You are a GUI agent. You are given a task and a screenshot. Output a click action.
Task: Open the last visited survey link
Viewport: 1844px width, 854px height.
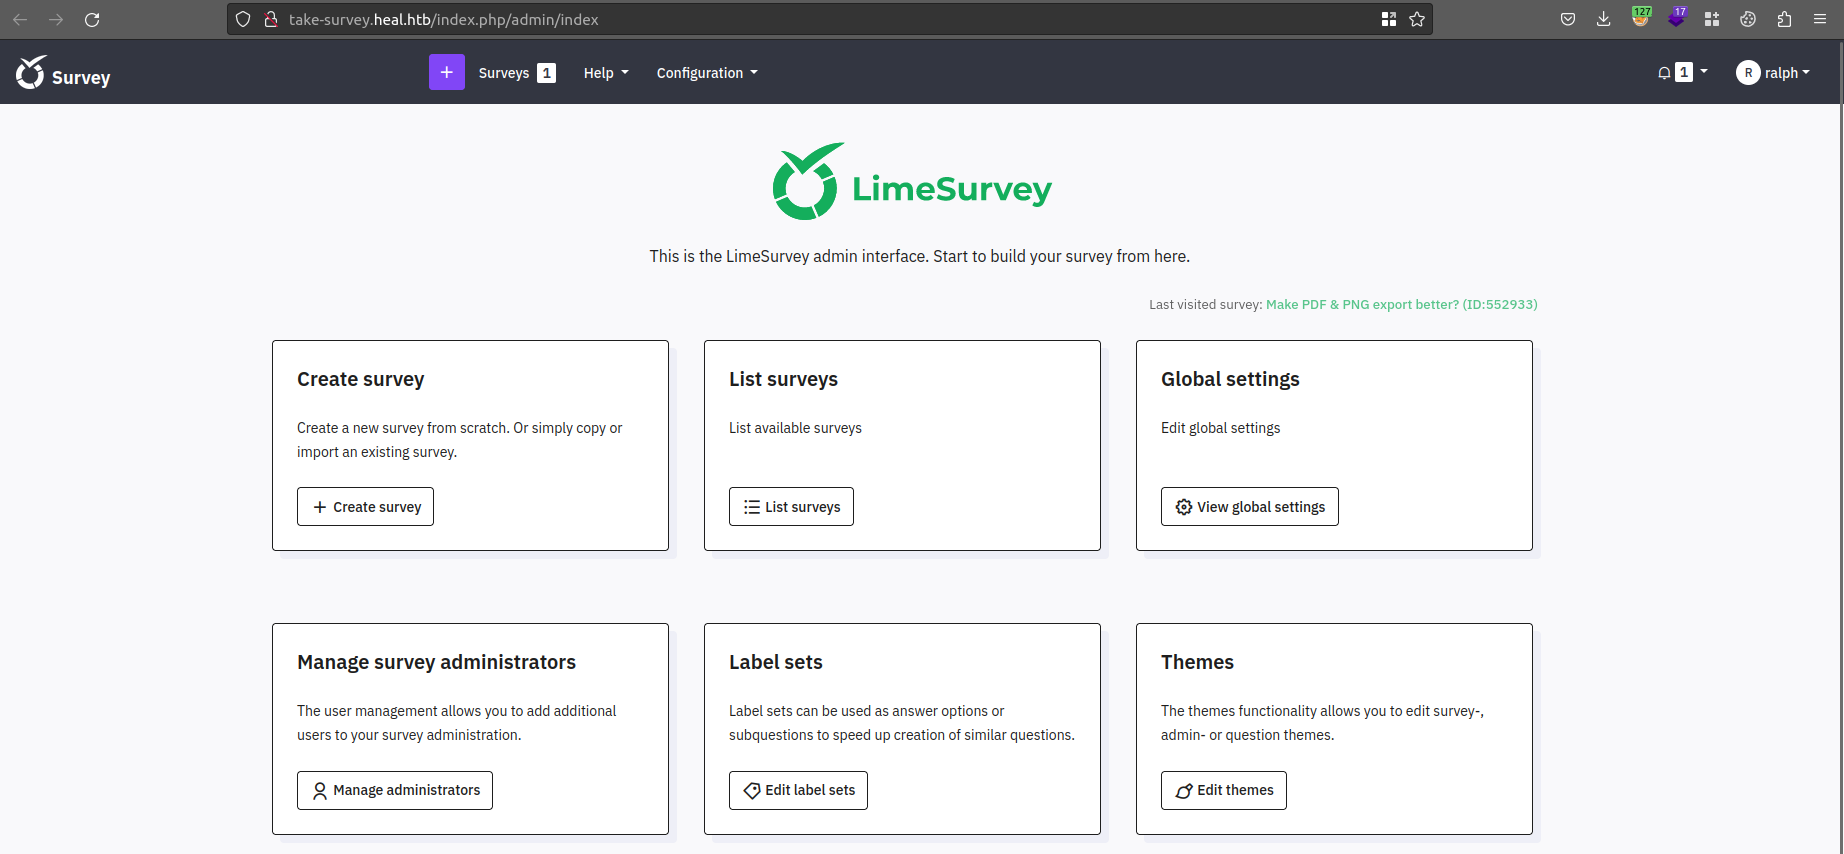pyautogui.click(x=1402, y=304)
